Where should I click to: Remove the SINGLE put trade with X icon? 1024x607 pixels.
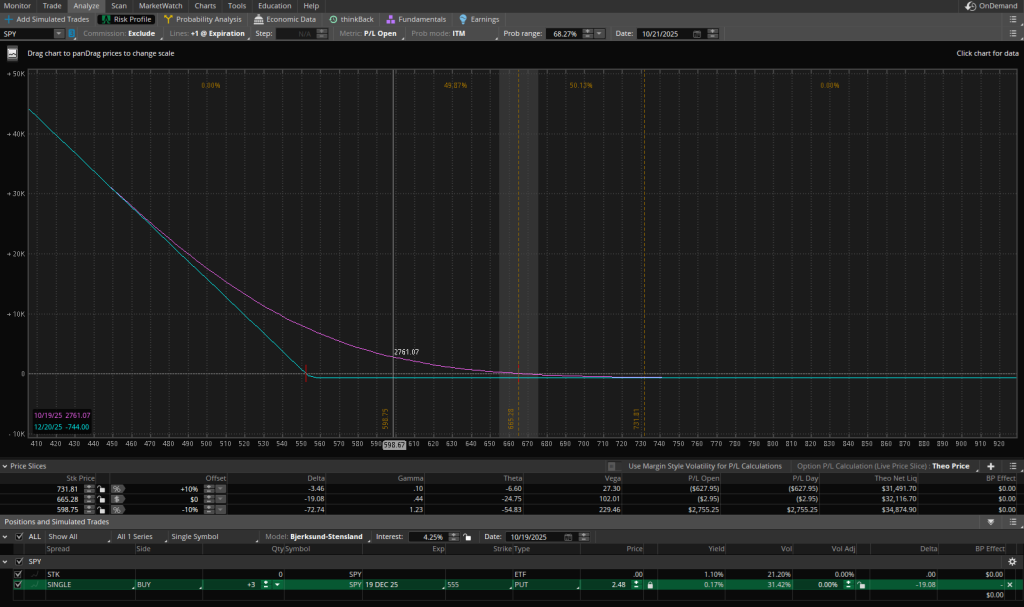(x=1011, y=584)
